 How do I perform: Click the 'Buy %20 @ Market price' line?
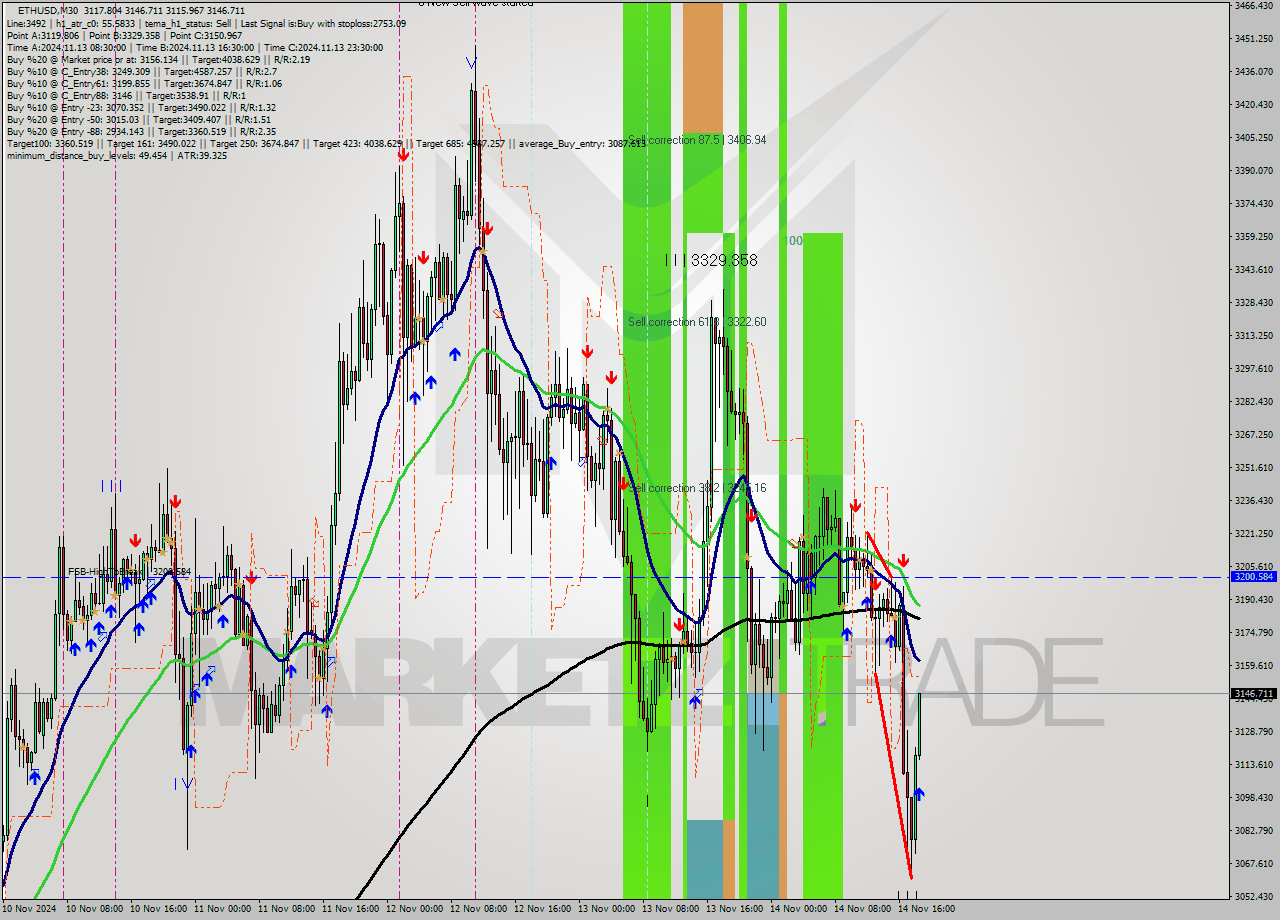(x=158, y=59)
